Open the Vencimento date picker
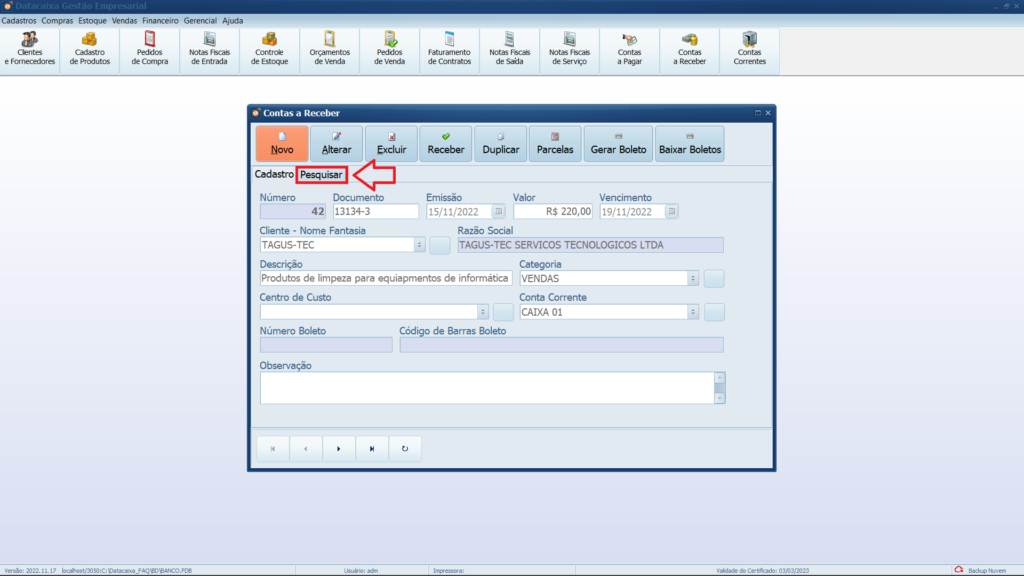The height and width of the screenshot is (576, 1024). coord(672,212)
